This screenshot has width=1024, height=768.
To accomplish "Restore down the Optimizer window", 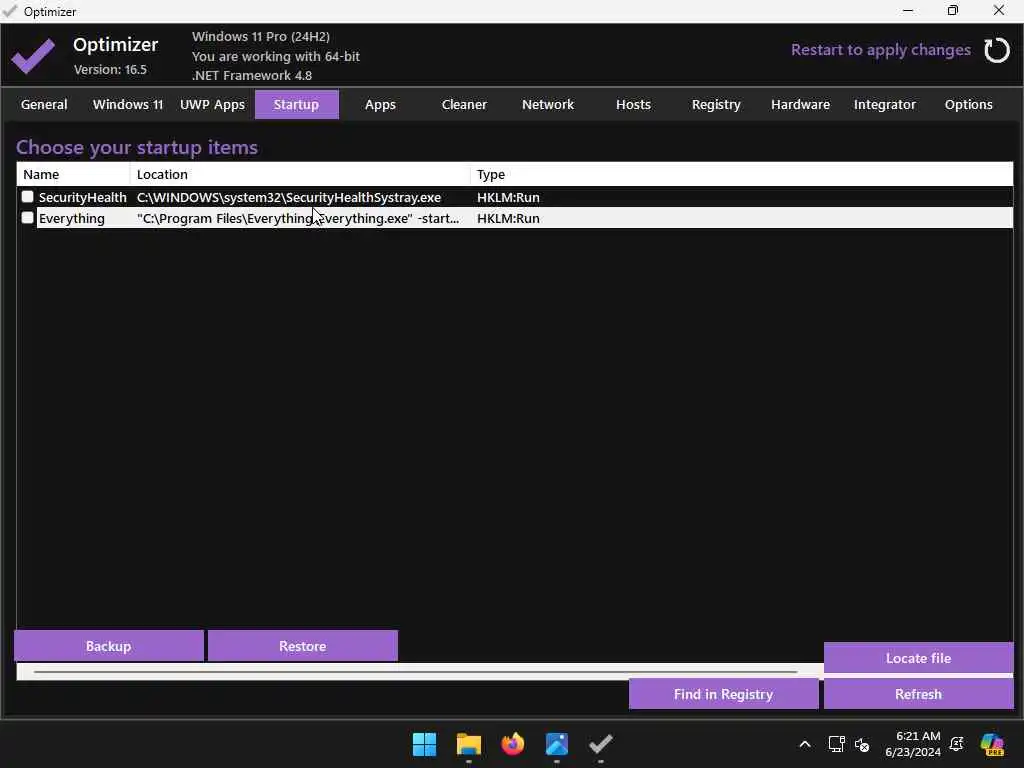I will point(953,11).
